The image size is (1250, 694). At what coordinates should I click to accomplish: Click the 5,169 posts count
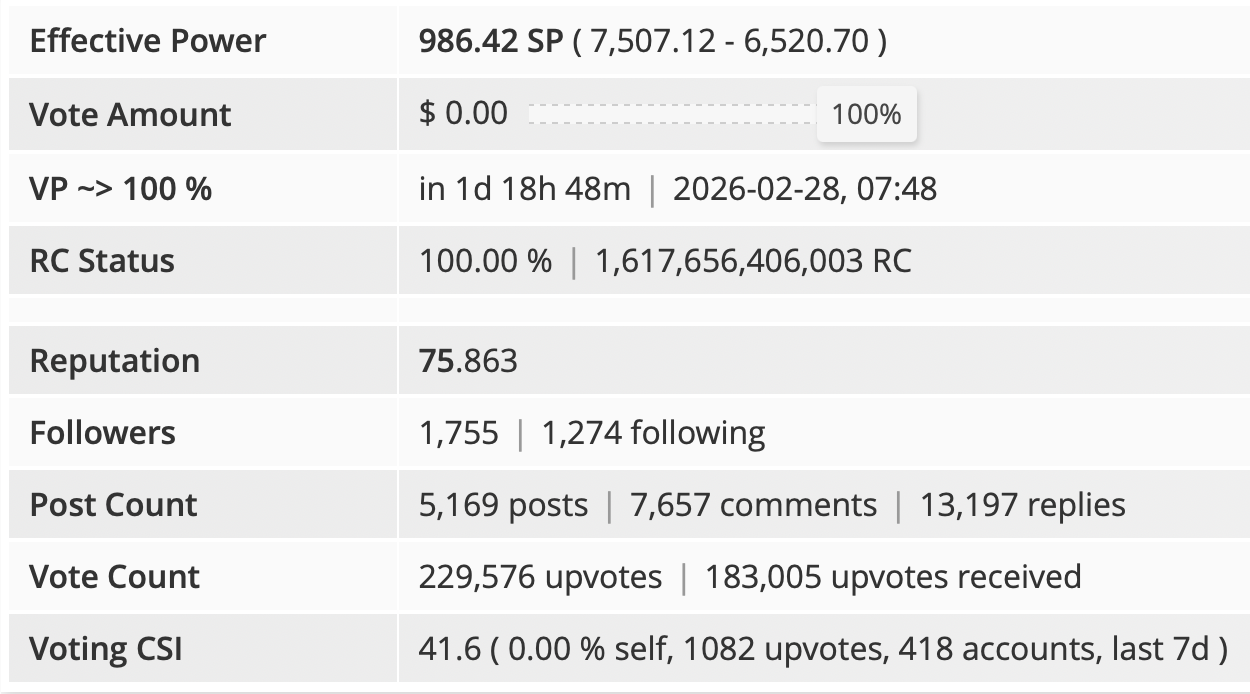pyautogui.click(x=503, y=505)
